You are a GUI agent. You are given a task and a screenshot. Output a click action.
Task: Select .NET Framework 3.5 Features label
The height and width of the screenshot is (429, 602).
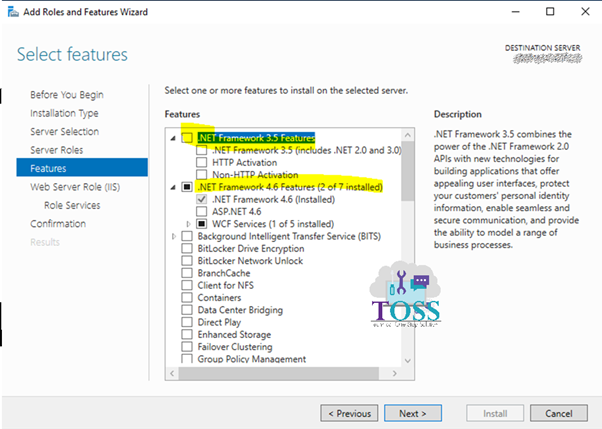tap(256, 137)
